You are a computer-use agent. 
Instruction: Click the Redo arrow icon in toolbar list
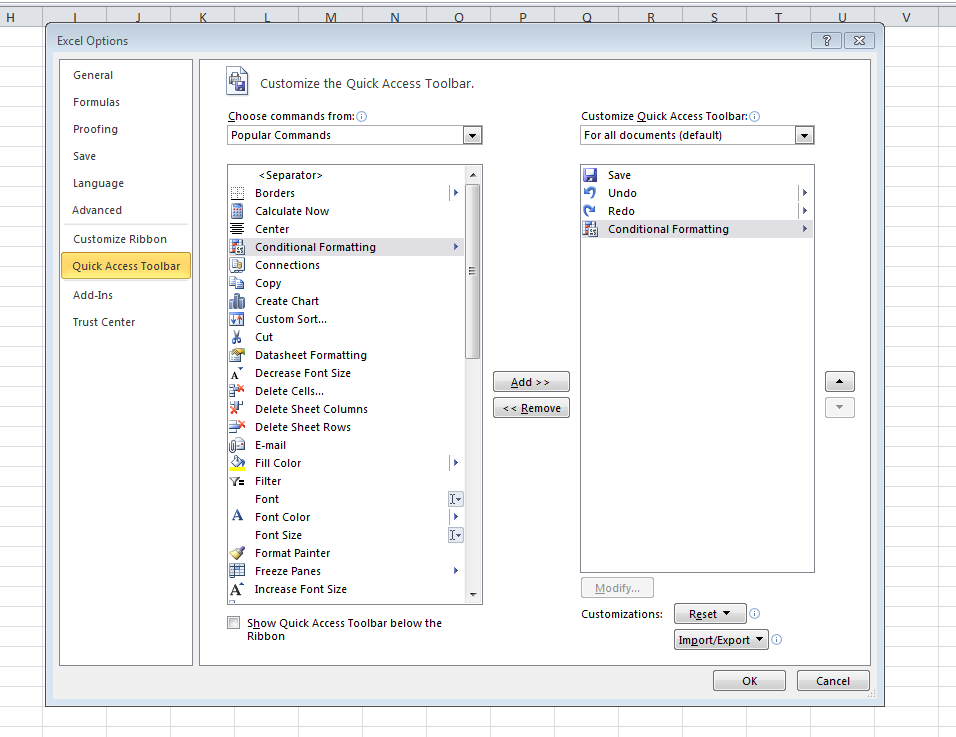click(x=590, y=211)
